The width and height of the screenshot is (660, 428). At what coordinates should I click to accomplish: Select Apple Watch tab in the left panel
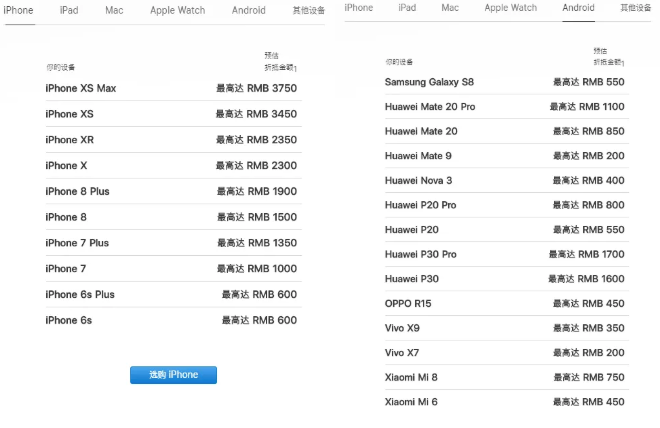pos(178,10)
